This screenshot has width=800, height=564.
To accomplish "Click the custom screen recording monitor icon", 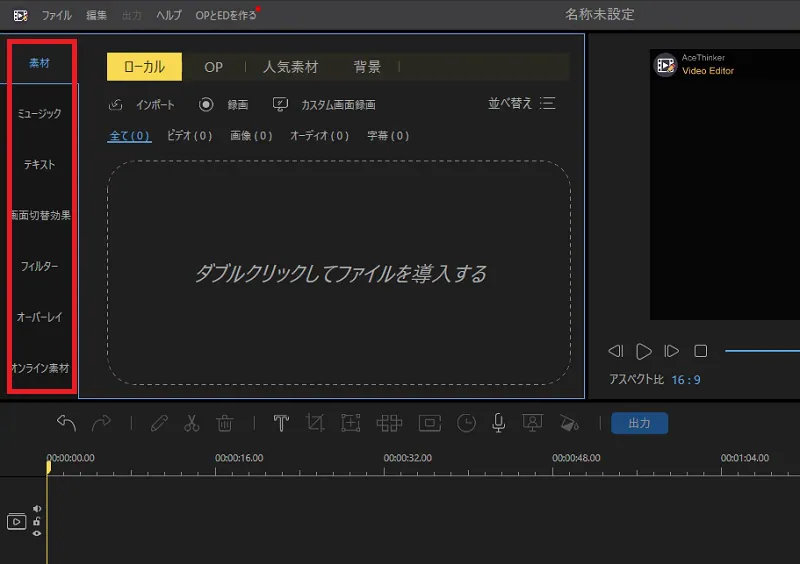I will 280,104.
